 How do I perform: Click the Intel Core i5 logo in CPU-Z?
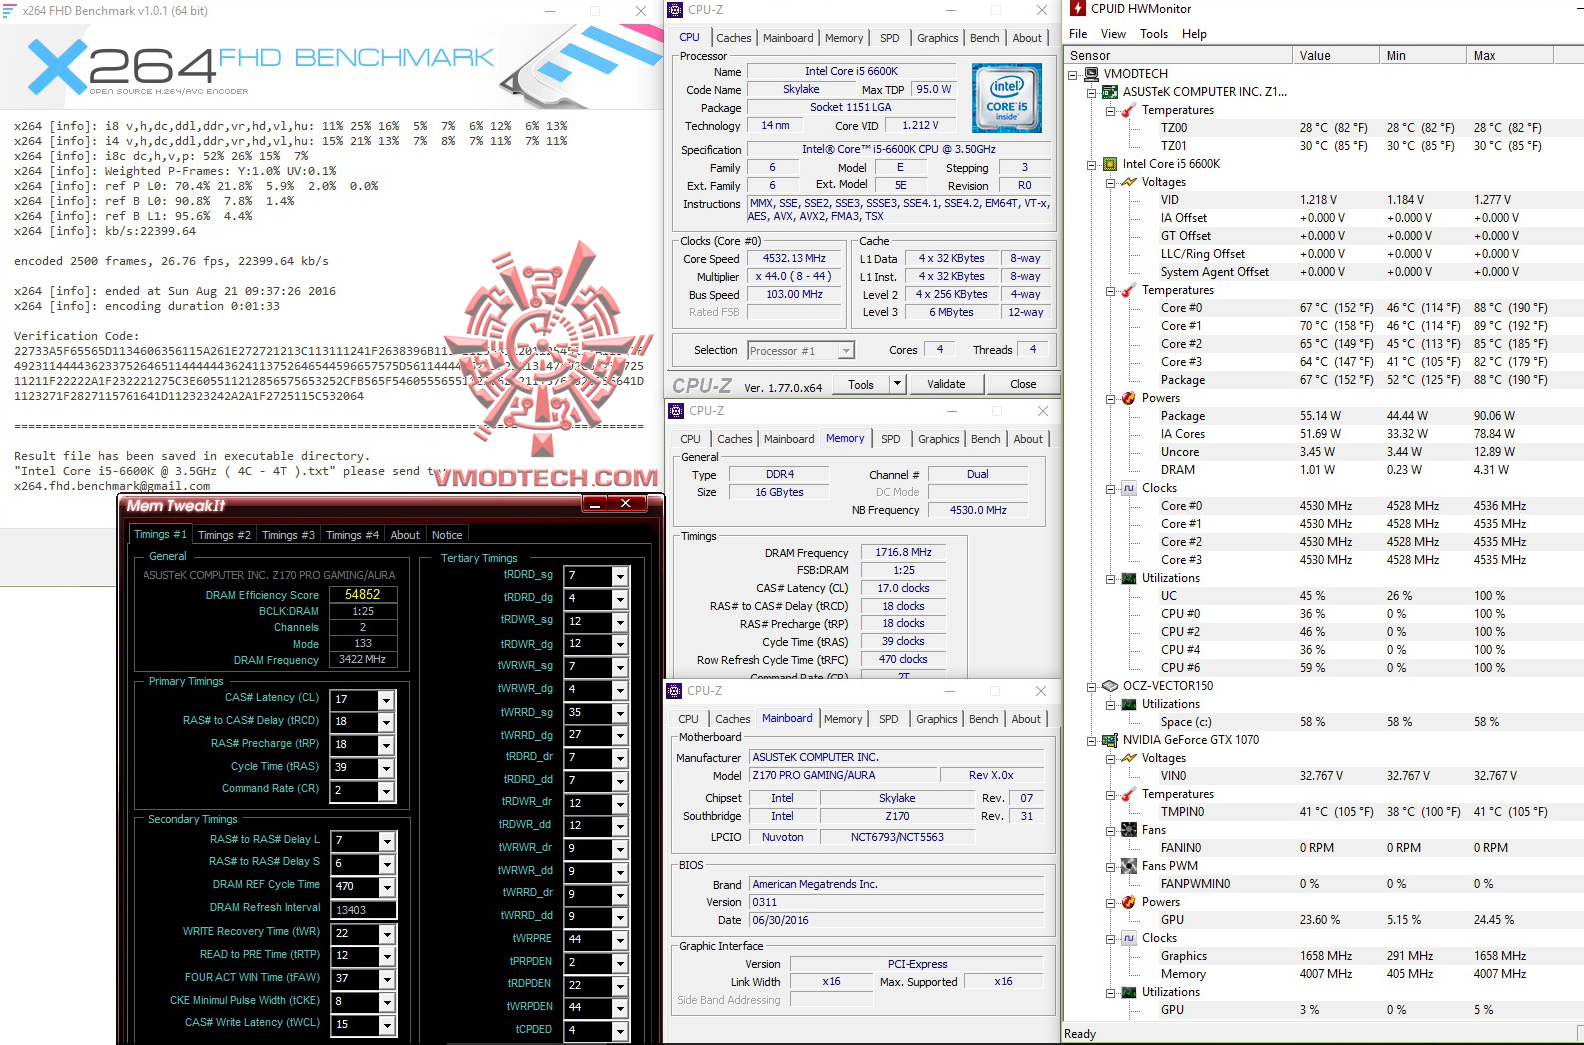[1007, 98]
